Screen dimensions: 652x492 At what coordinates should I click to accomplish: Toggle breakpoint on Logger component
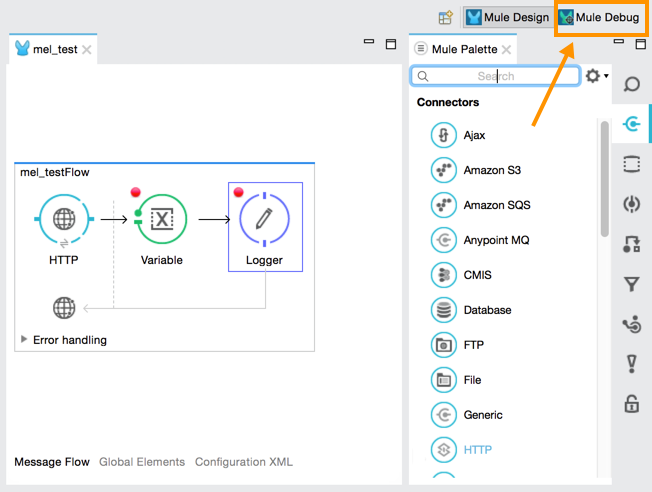(x=238, y=192)
